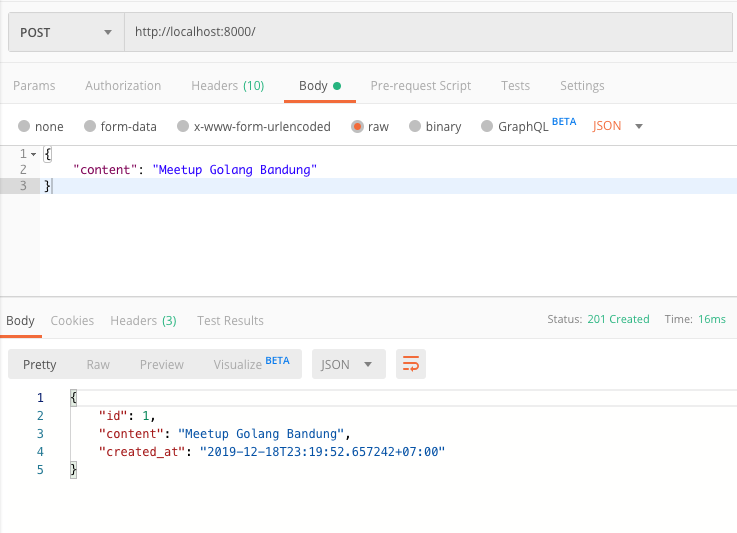Image resolution: width=737 pixels, height=533 pixels.
Task: Switch to the Params tab
Action: click(34, 86)
